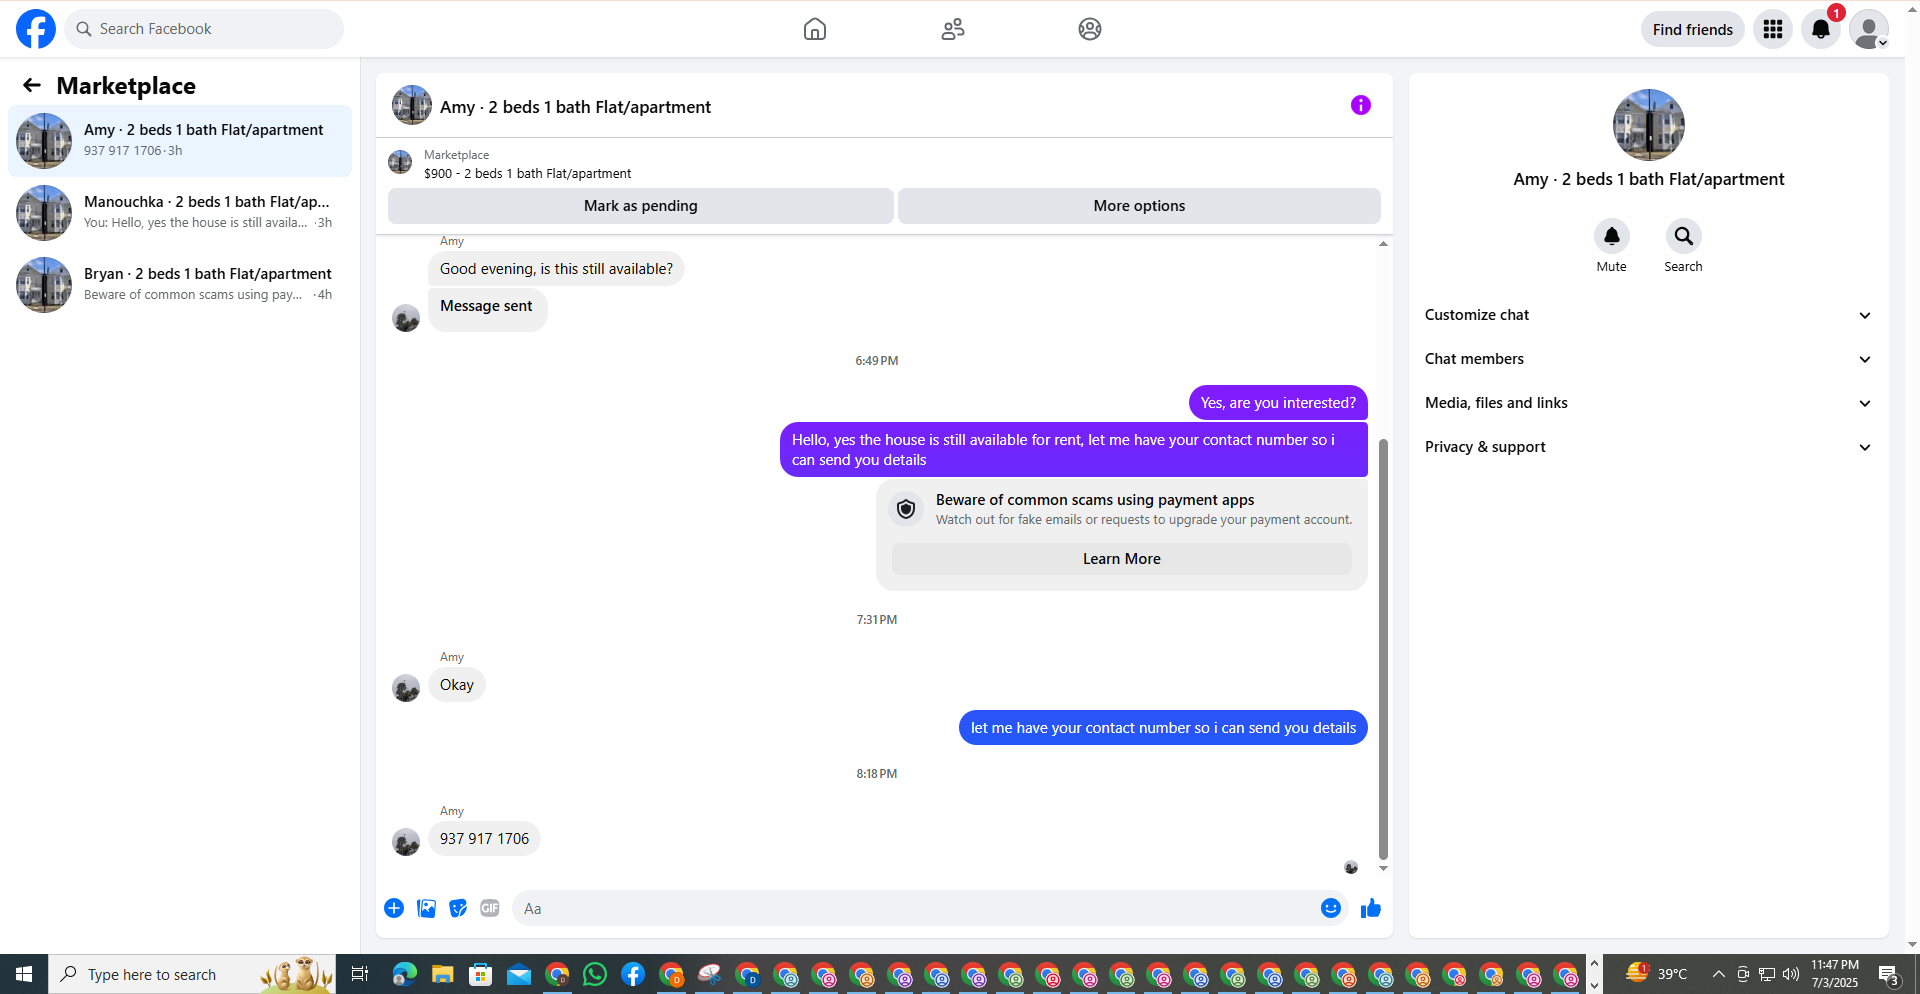Click the chat scrollbar thumb
Viewport: 1920px width, 994px height.
1383,648
